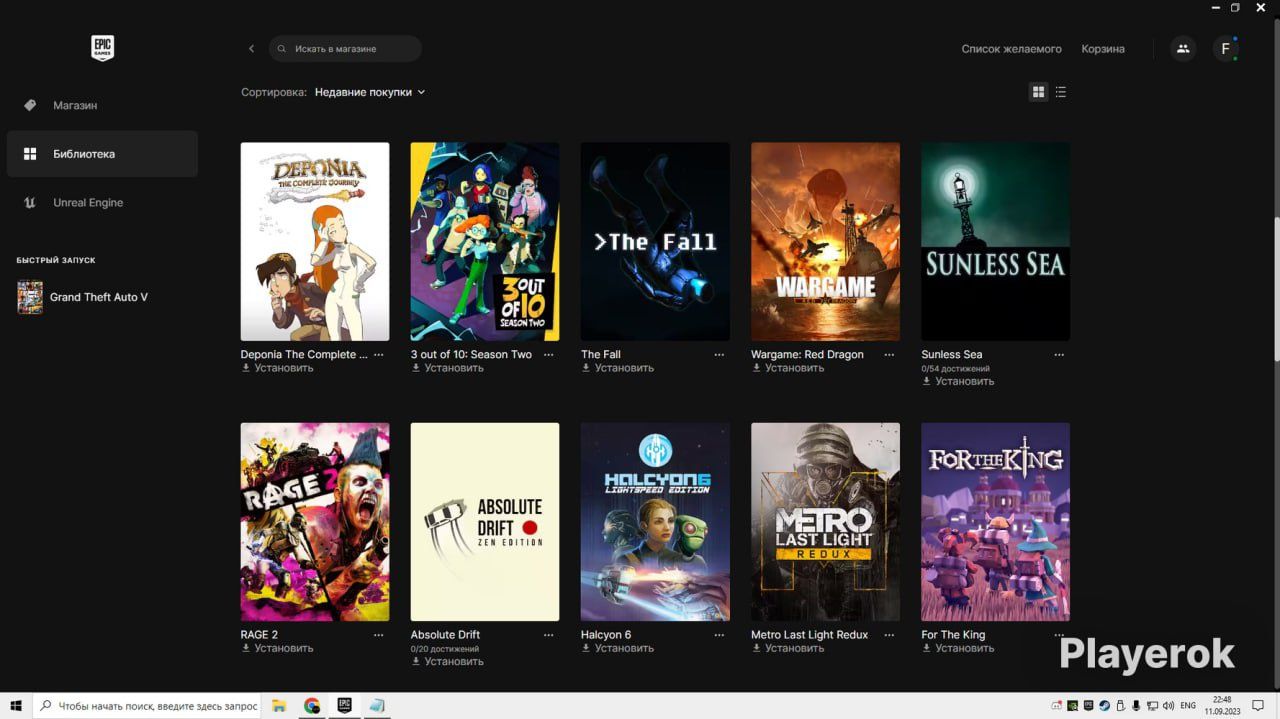Install The Fall
Image resolution: width=1280 pixels, height=719 pixels.
pos(617,368)
